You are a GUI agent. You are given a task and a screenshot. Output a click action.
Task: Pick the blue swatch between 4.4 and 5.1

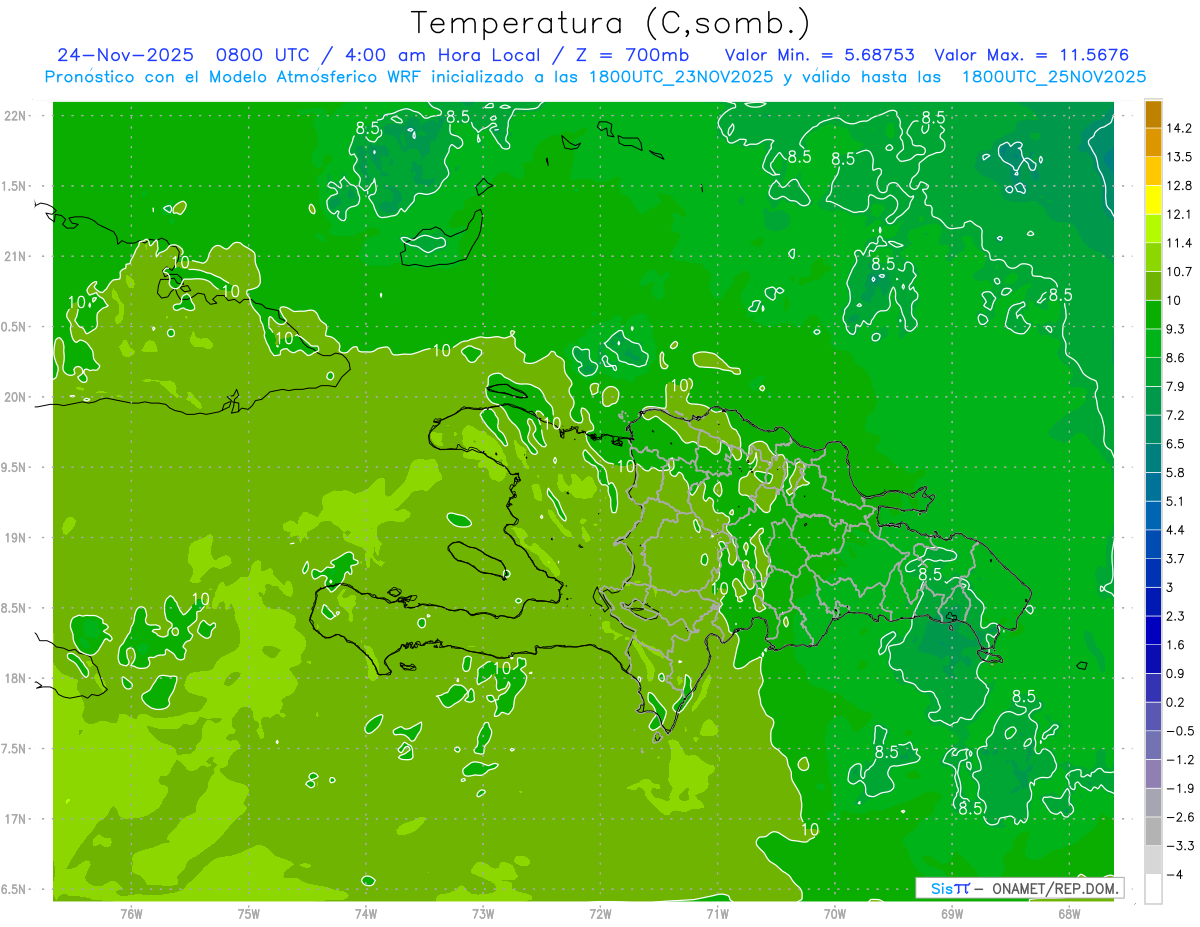[1153, 515]
